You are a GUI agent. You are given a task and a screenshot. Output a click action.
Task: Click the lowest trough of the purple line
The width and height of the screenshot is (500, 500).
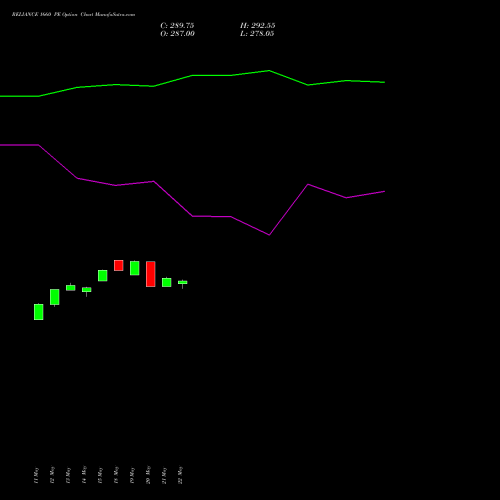click(269, 235)
